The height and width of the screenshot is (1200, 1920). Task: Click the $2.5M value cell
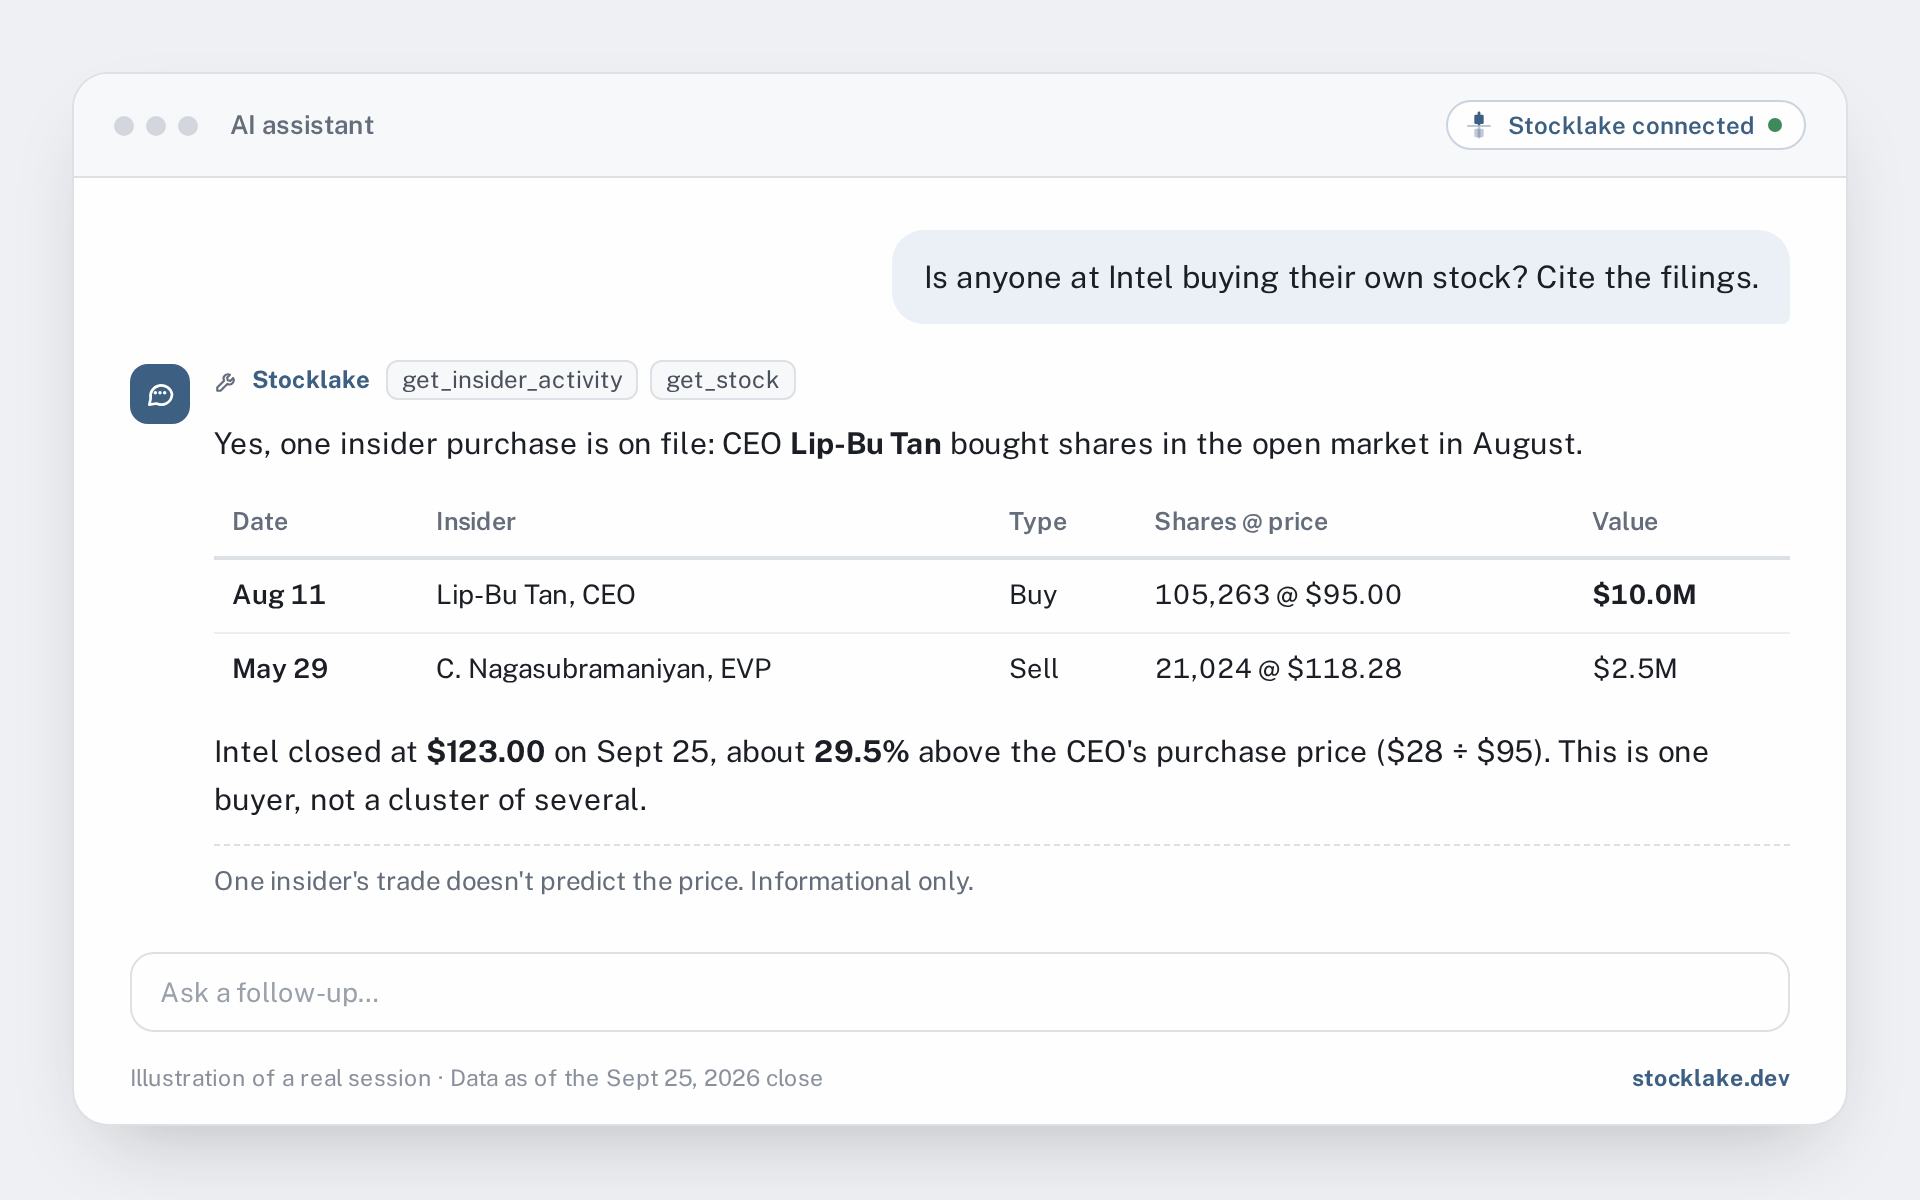(1635, 669)
